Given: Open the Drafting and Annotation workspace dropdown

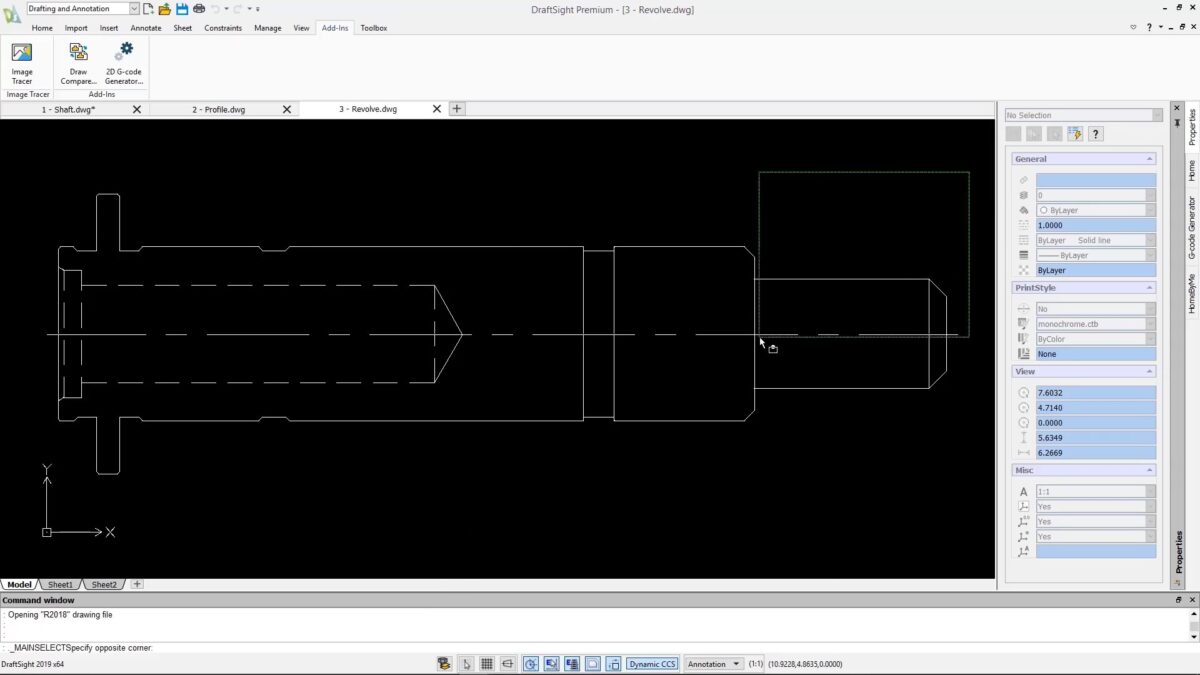Looking at the screenshot, I should coord(83,9).
